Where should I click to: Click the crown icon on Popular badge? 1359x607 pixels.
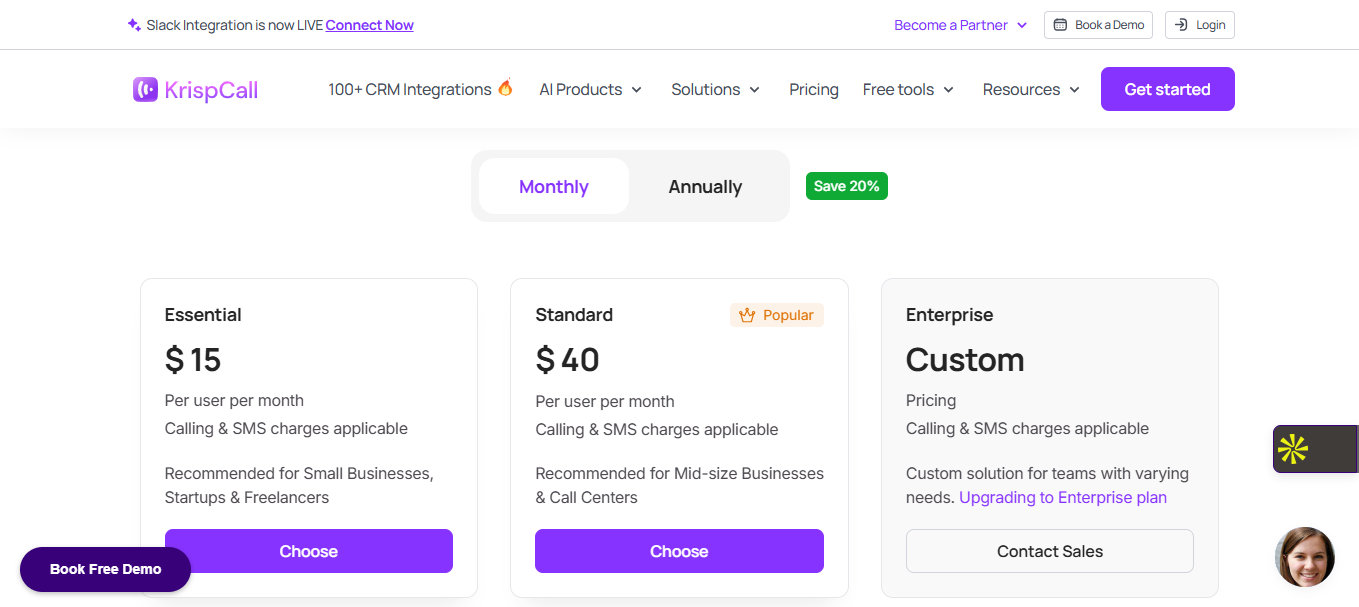(x=747, y=315)
